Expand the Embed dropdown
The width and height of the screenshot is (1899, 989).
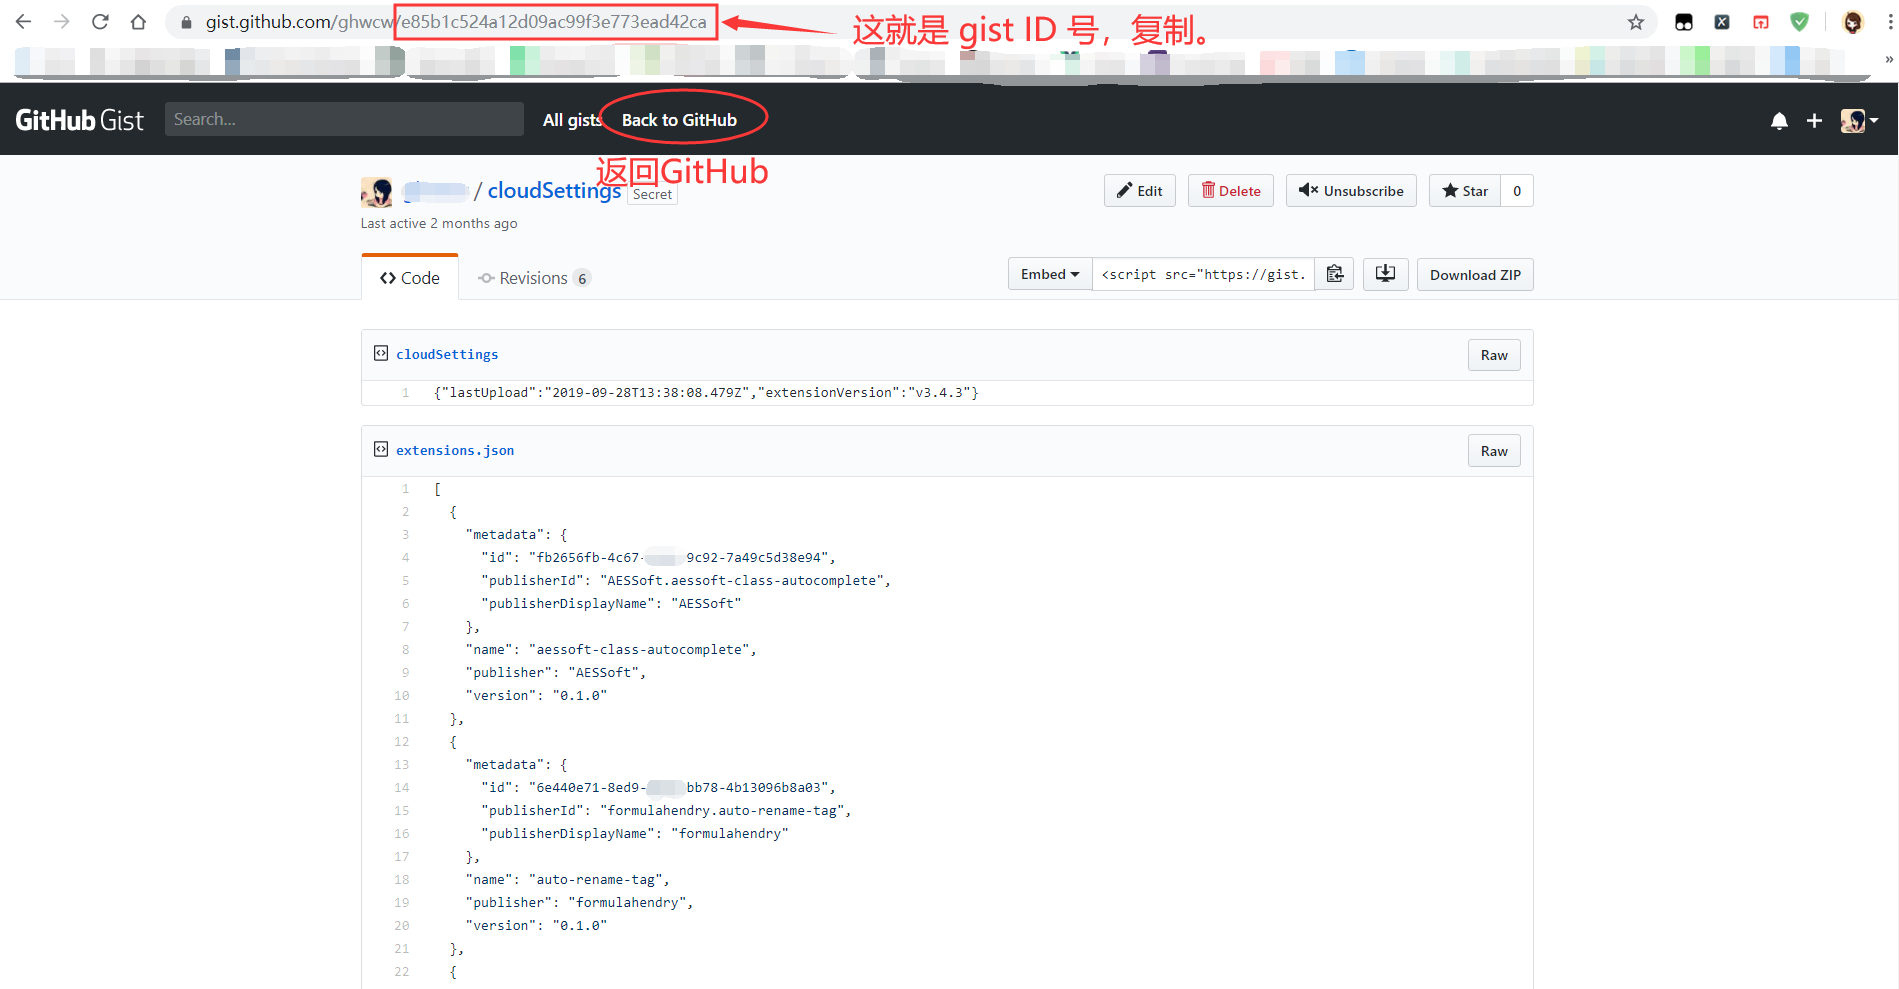(1050, 274)
